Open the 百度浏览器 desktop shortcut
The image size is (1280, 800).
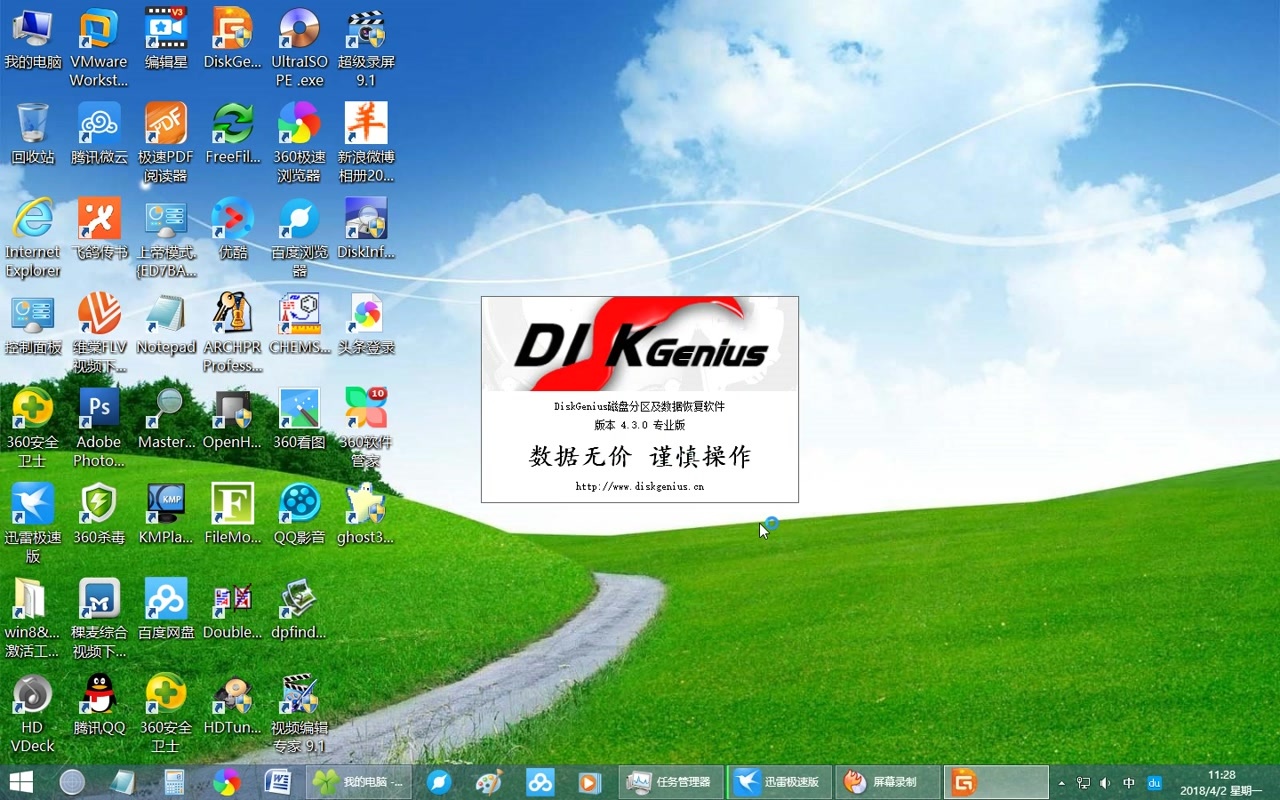coord(299,237)
